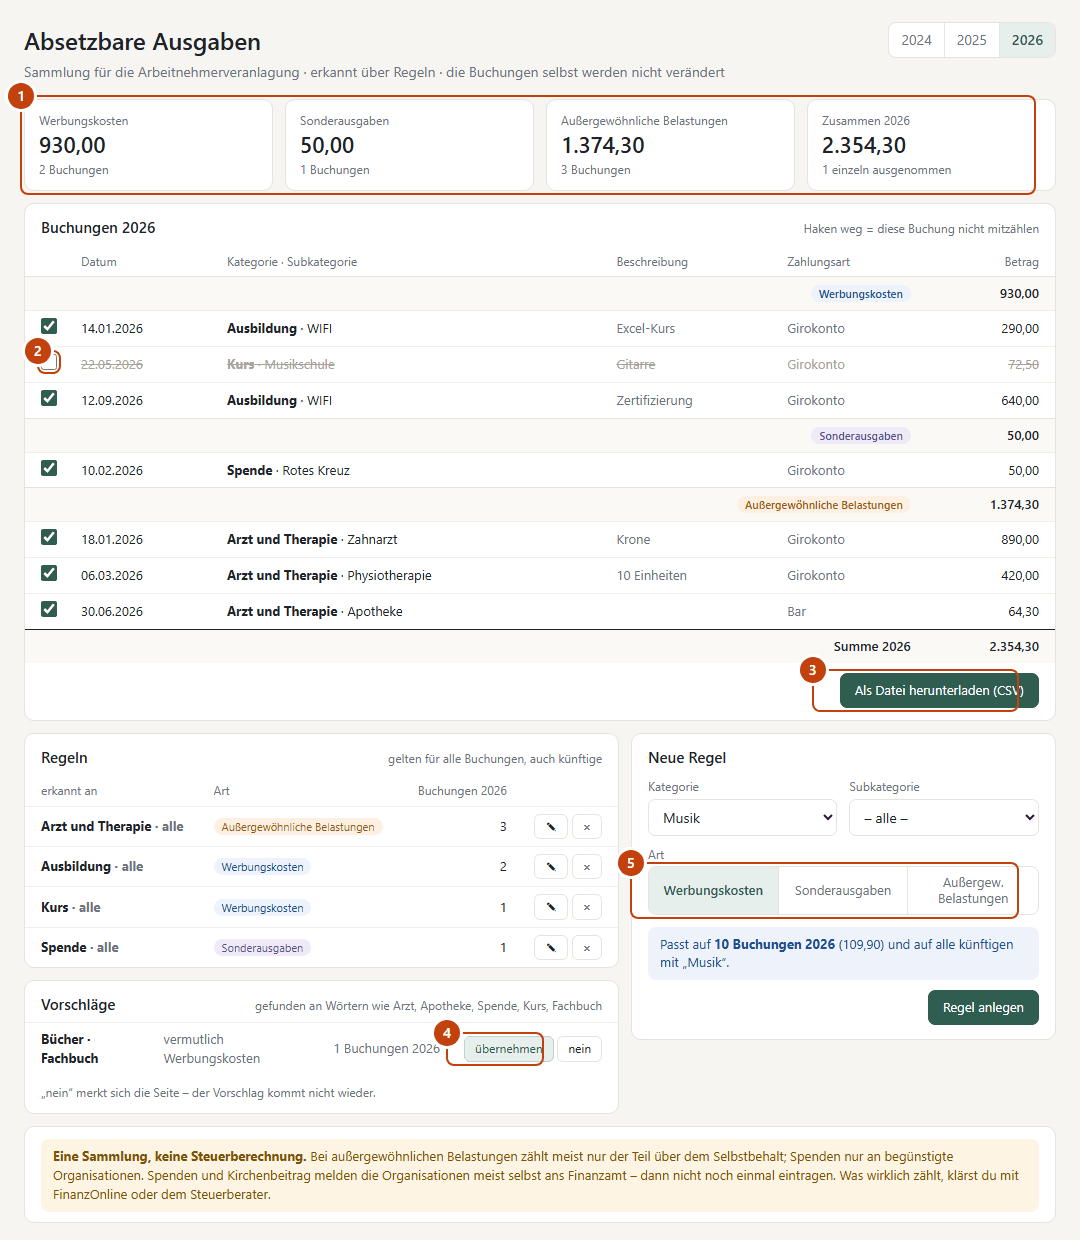The width and height of the screenshot is (1080, 1240).
Task: Select the Zusammen 2026 total card
Action: pyautogui.click(x=931, y=145)
